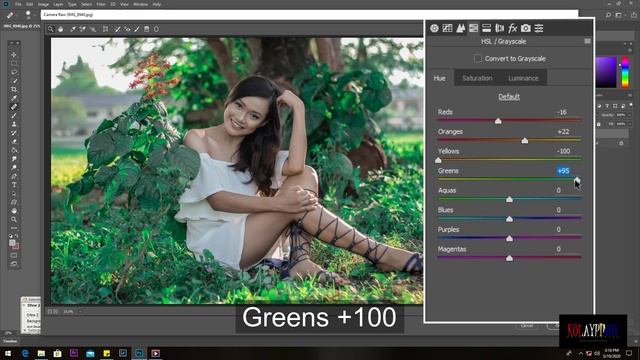Image resolution: width=640 pixels, height=360 pixels.
Task: Select Photoshop's Crop tool
Action: 14,89
